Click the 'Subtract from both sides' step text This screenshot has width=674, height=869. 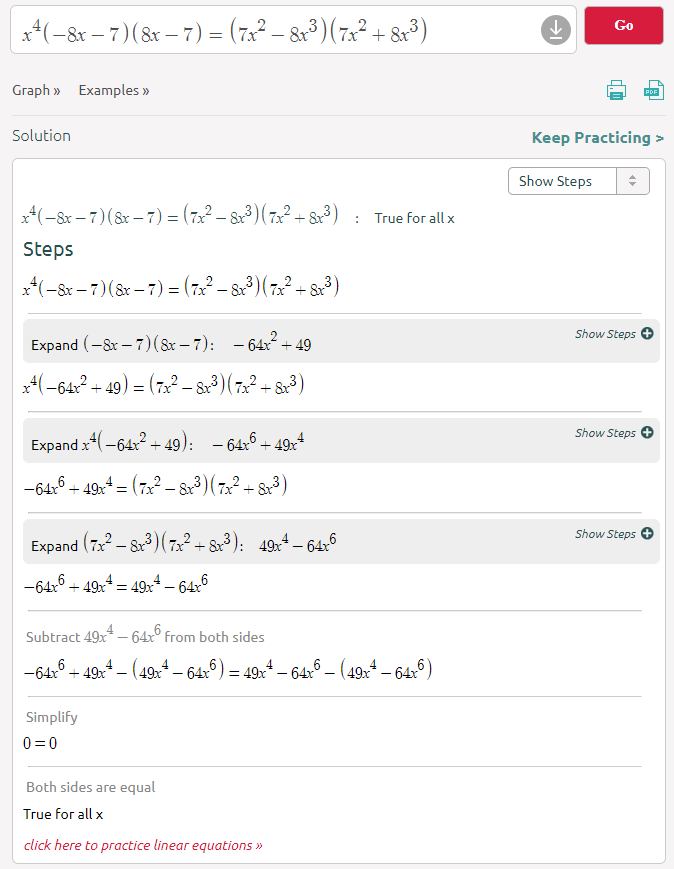tap(145, 636)
